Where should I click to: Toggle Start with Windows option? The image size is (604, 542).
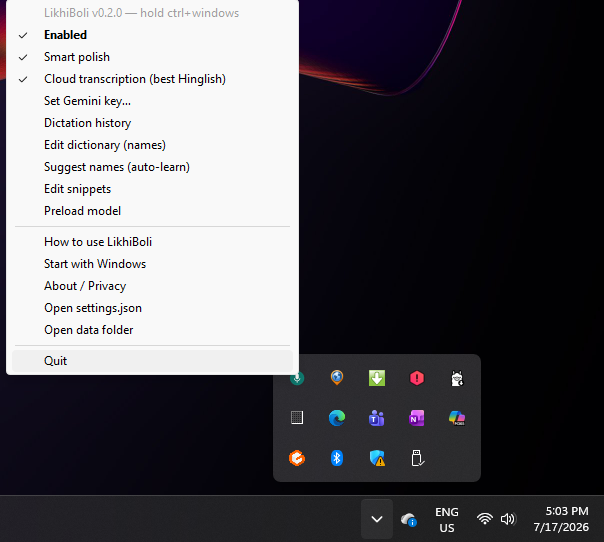[153, 264]
